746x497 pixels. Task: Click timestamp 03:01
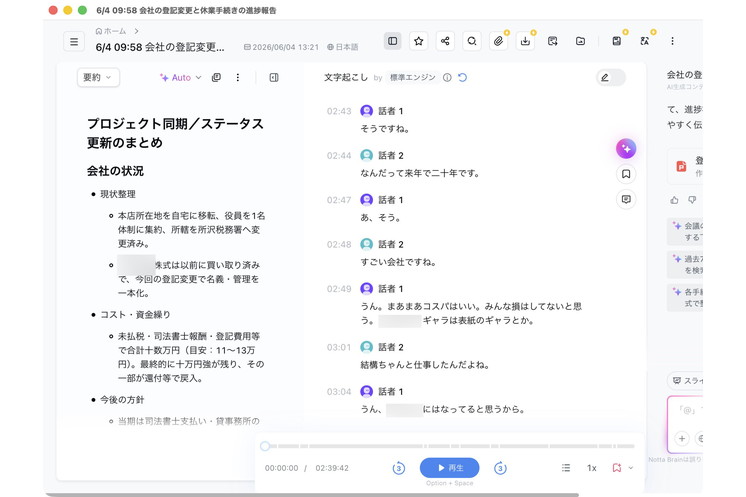point(339,348)
